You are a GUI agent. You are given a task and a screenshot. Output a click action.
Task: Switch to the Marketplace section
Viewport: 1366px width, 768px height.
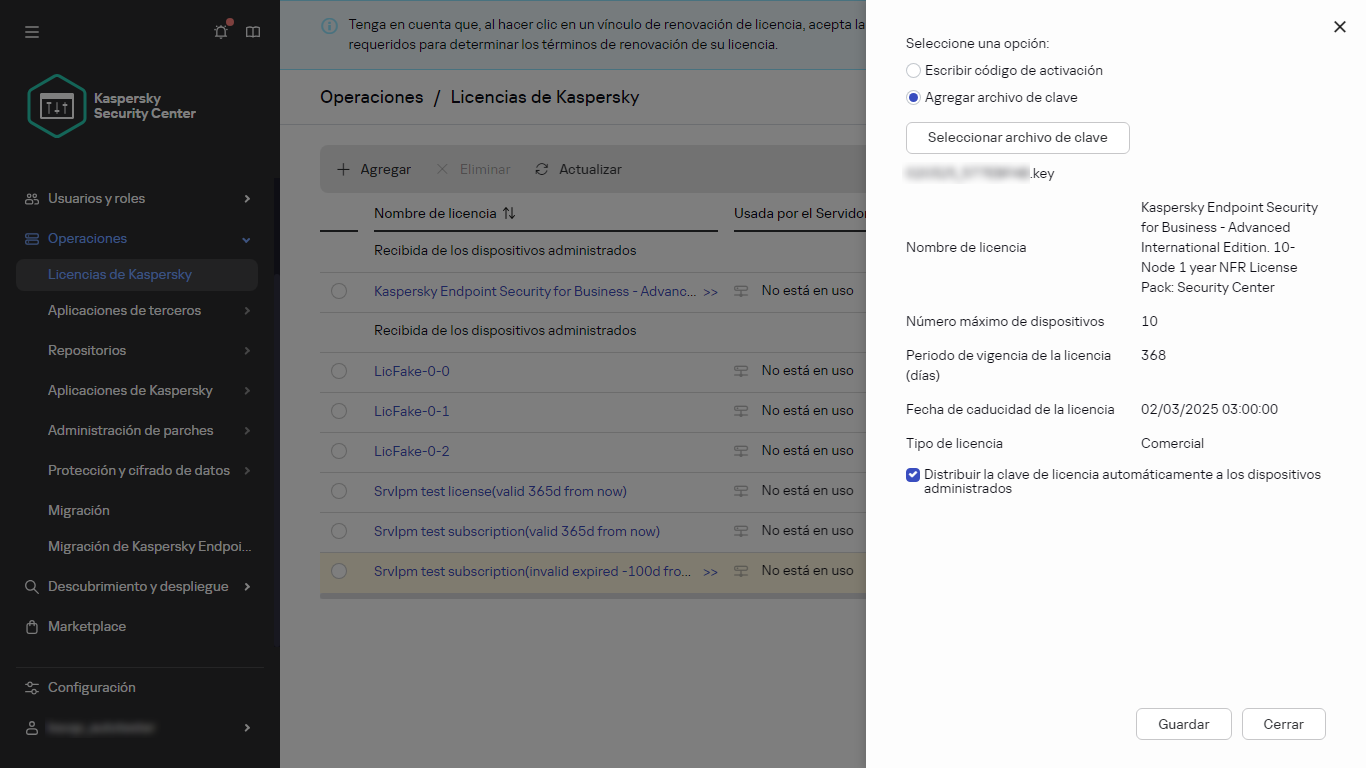tap(87, 626)
